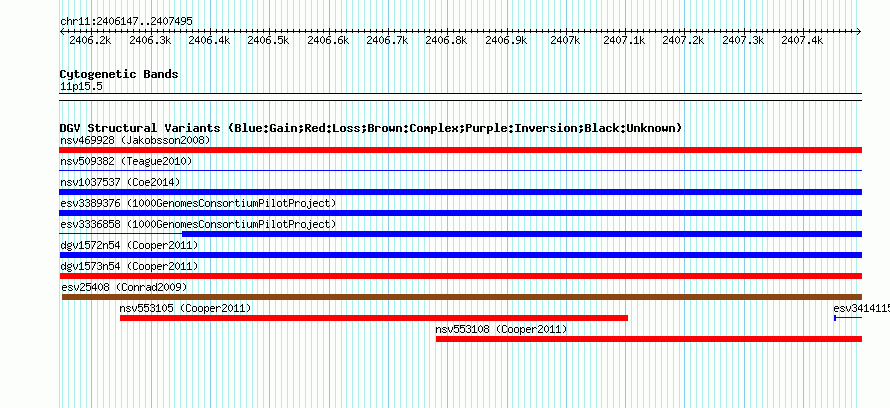This screenshot has height=408, width=890.
Task: Select the nsv469928 (Jakobsson2008) label
Action: [135, 140]
